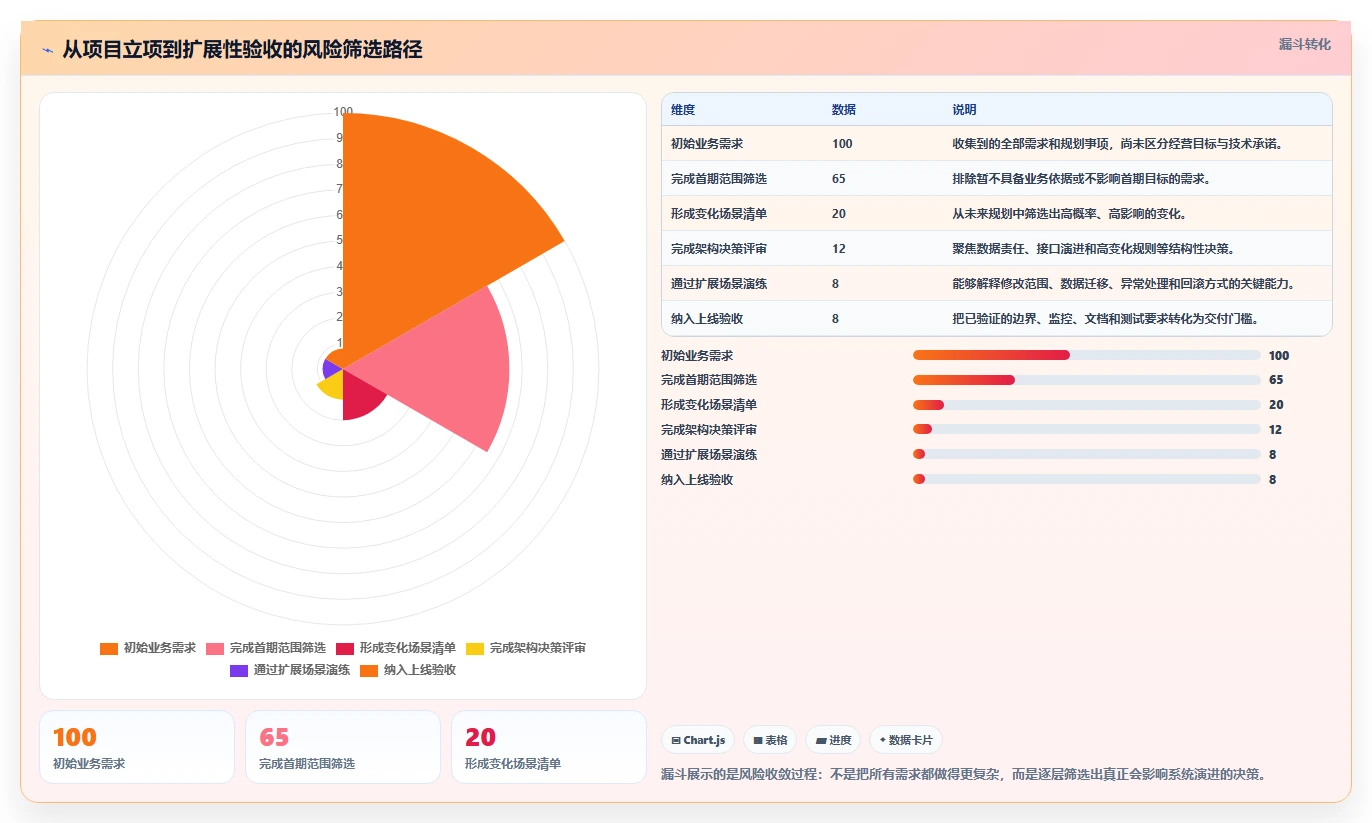Click the 维度 column header
Viewport: 1372px width, 823px height.
pyautogui.click(x=683, y=110)
